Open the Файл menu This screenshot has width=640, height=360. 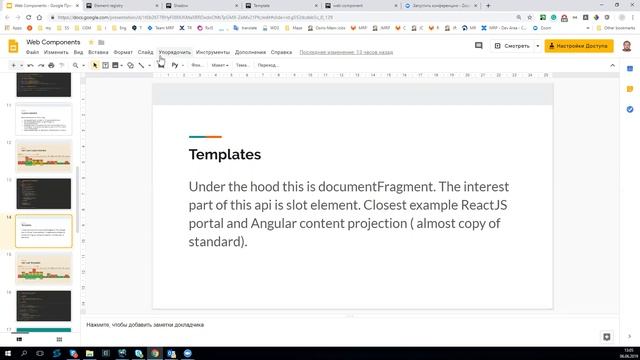[x=32, y=52]
